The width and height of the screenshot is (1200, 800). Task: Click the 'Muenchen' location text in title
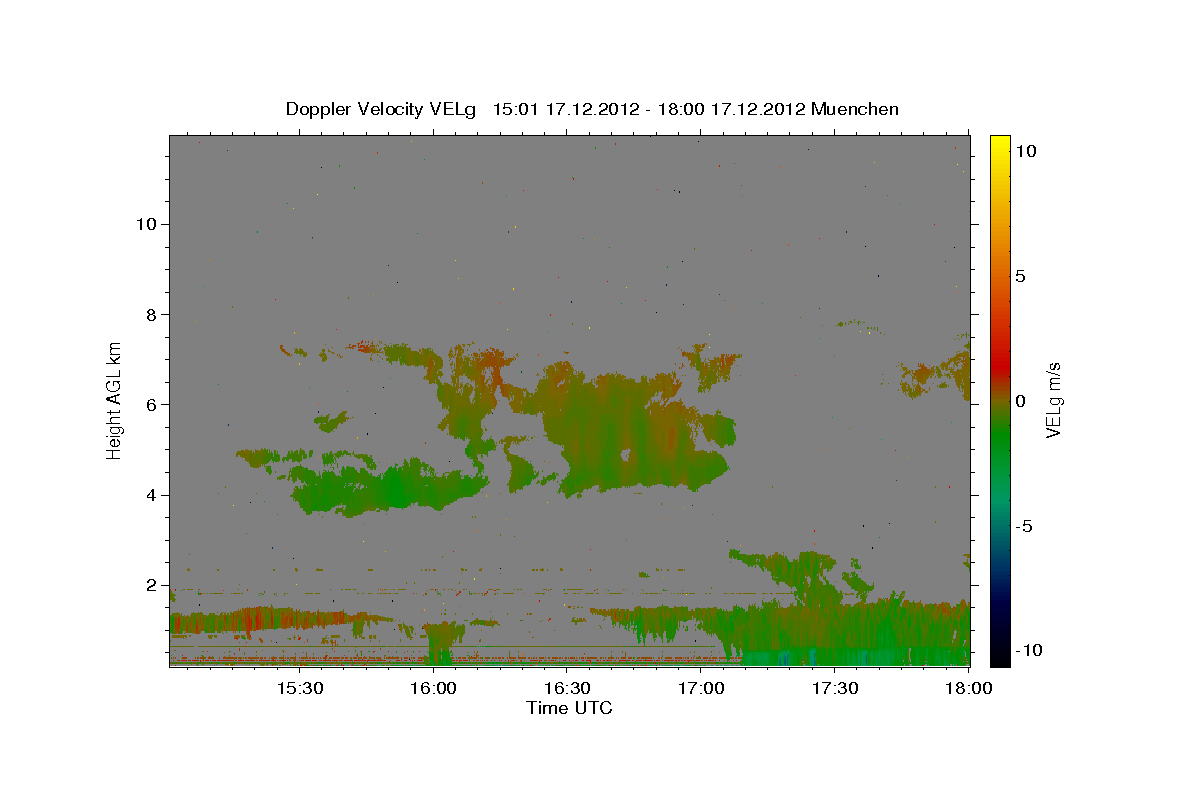pyautogui.click(x=855, y=109)
